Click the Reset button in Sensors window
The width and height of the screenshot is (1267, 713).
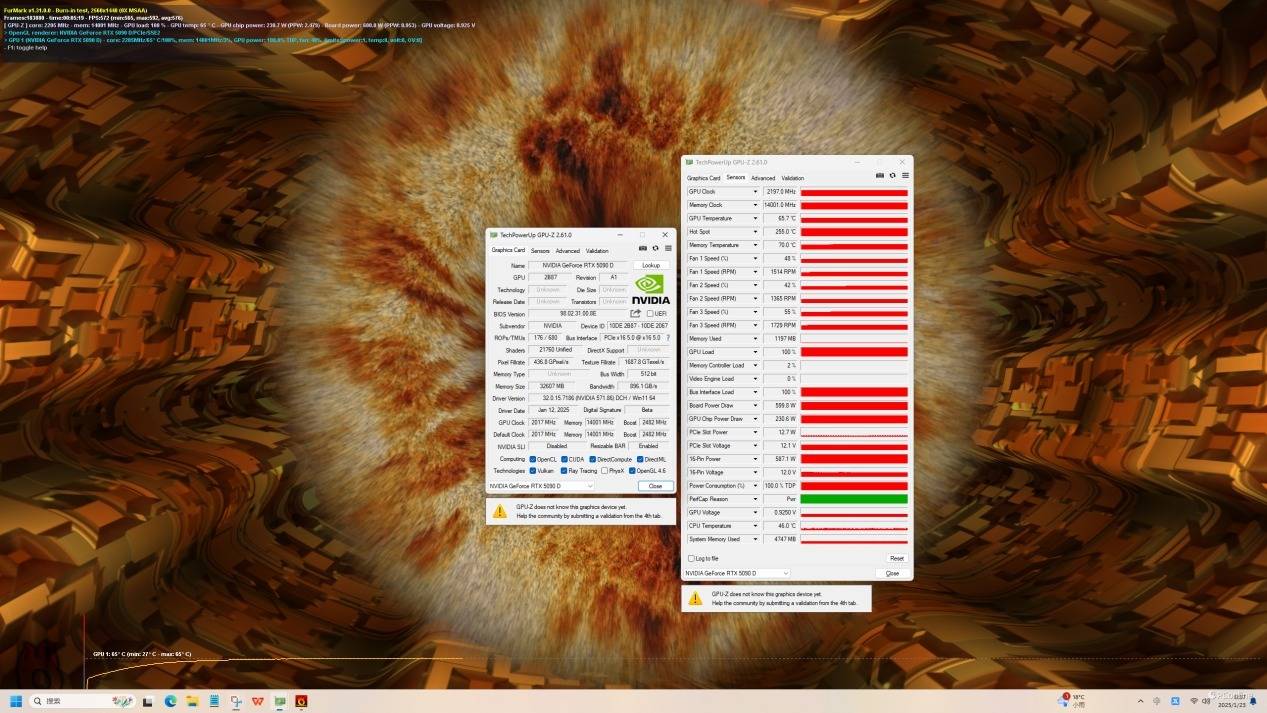click(897, 558)
